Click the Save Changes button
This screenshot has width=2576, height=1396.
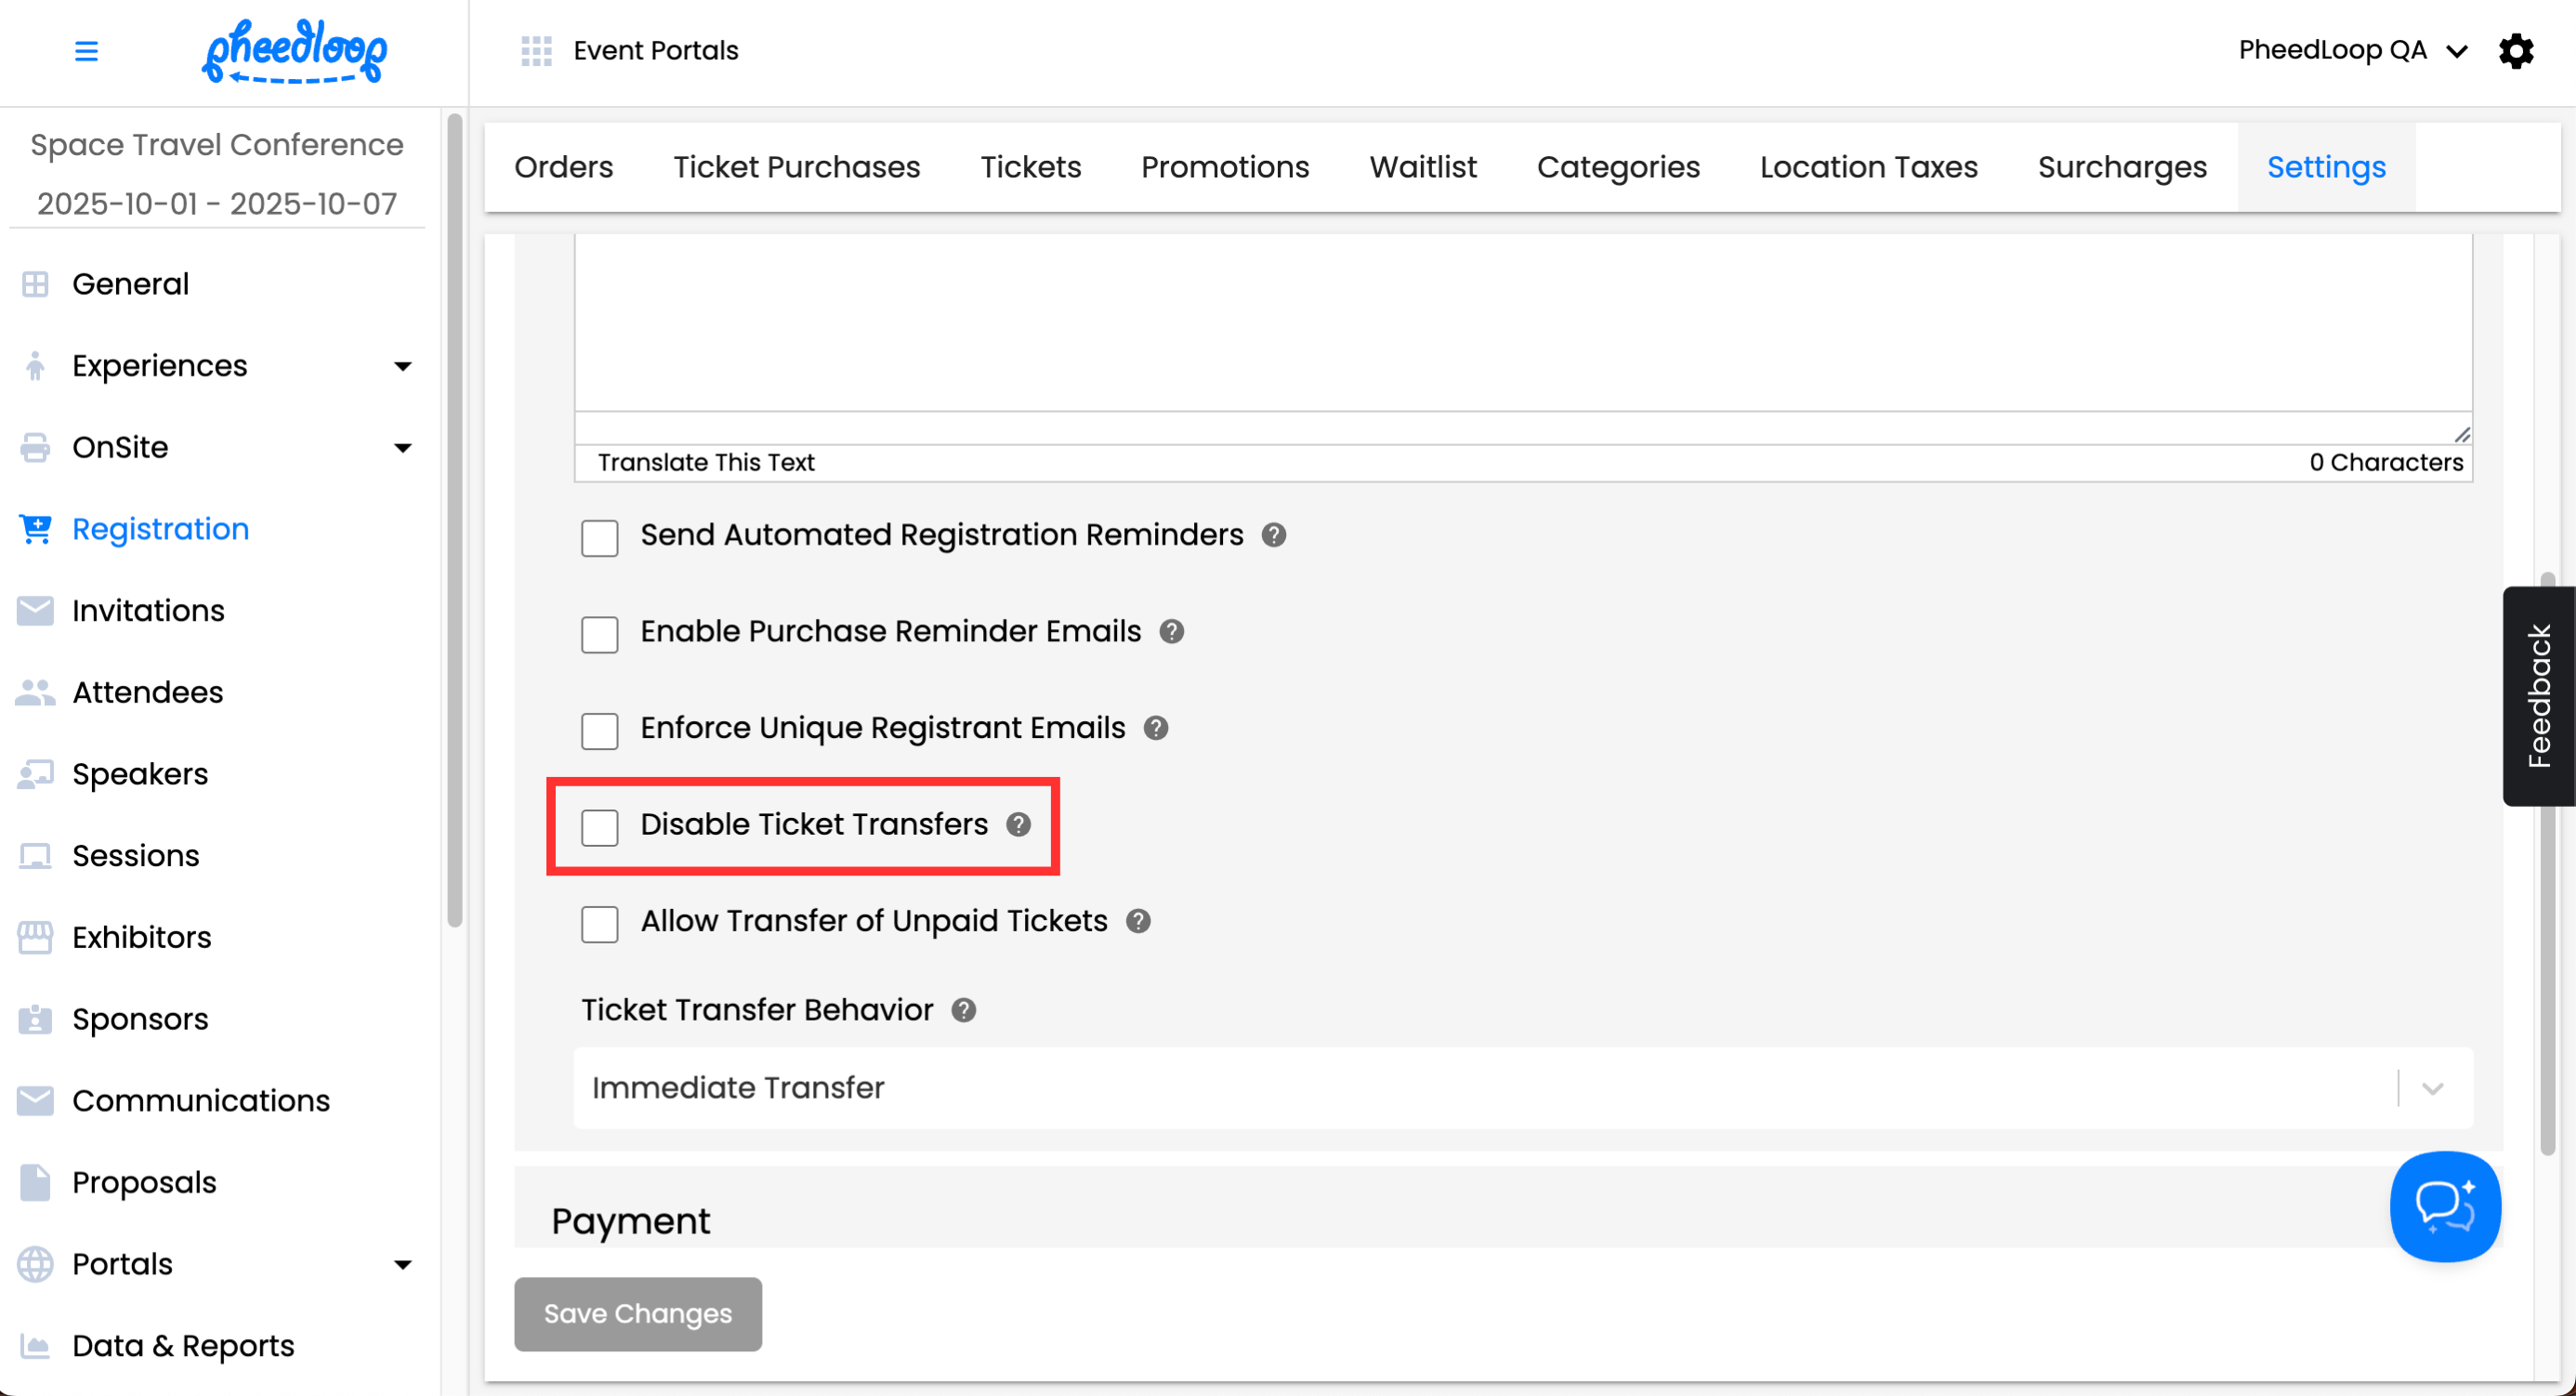tap(637, 1313)
